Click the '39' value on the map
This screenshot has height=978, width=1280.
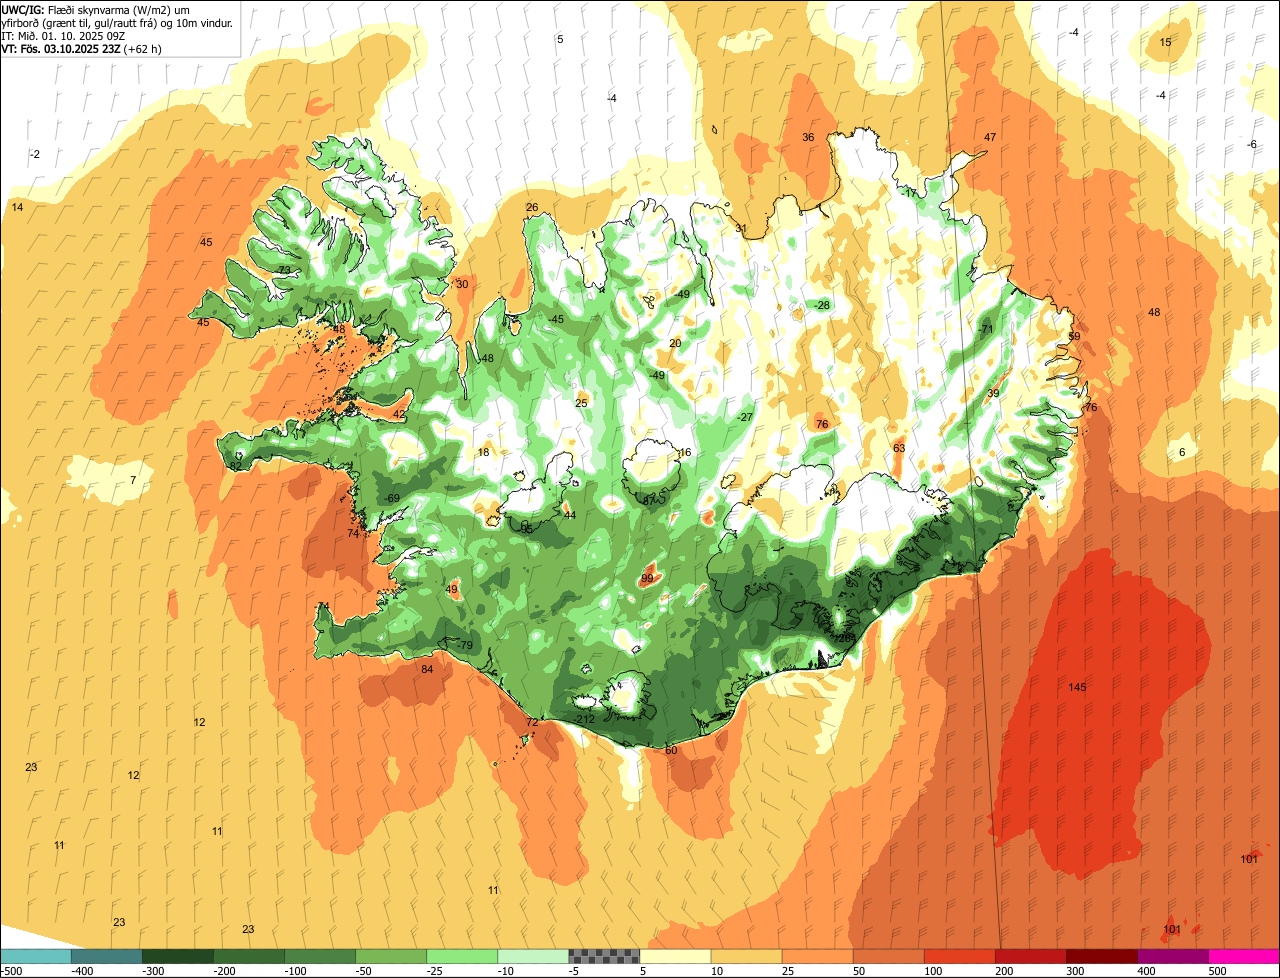993,393
